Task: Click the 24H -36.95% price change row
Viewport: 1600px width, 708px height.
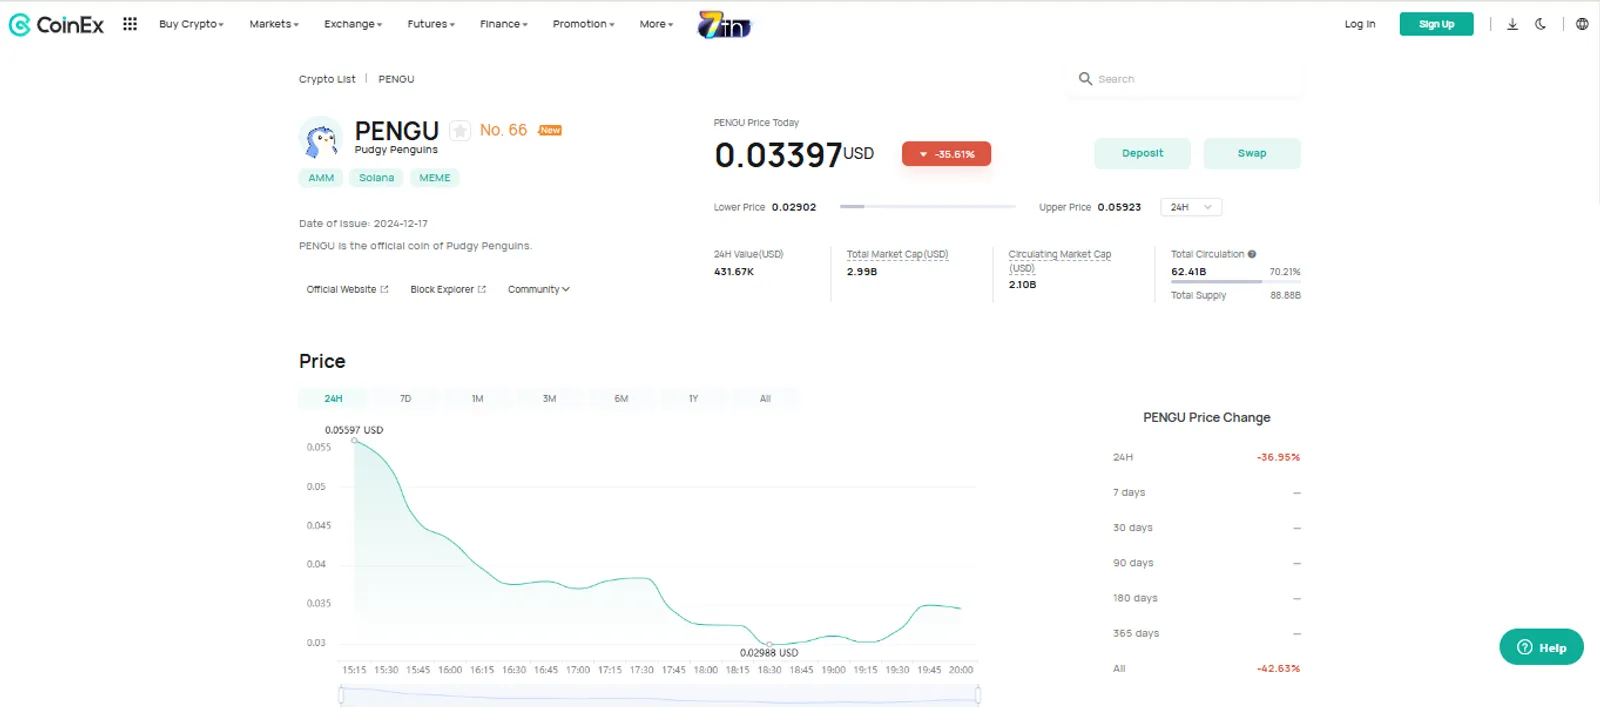Action: pyautogui.click(x=1206, y=457)
